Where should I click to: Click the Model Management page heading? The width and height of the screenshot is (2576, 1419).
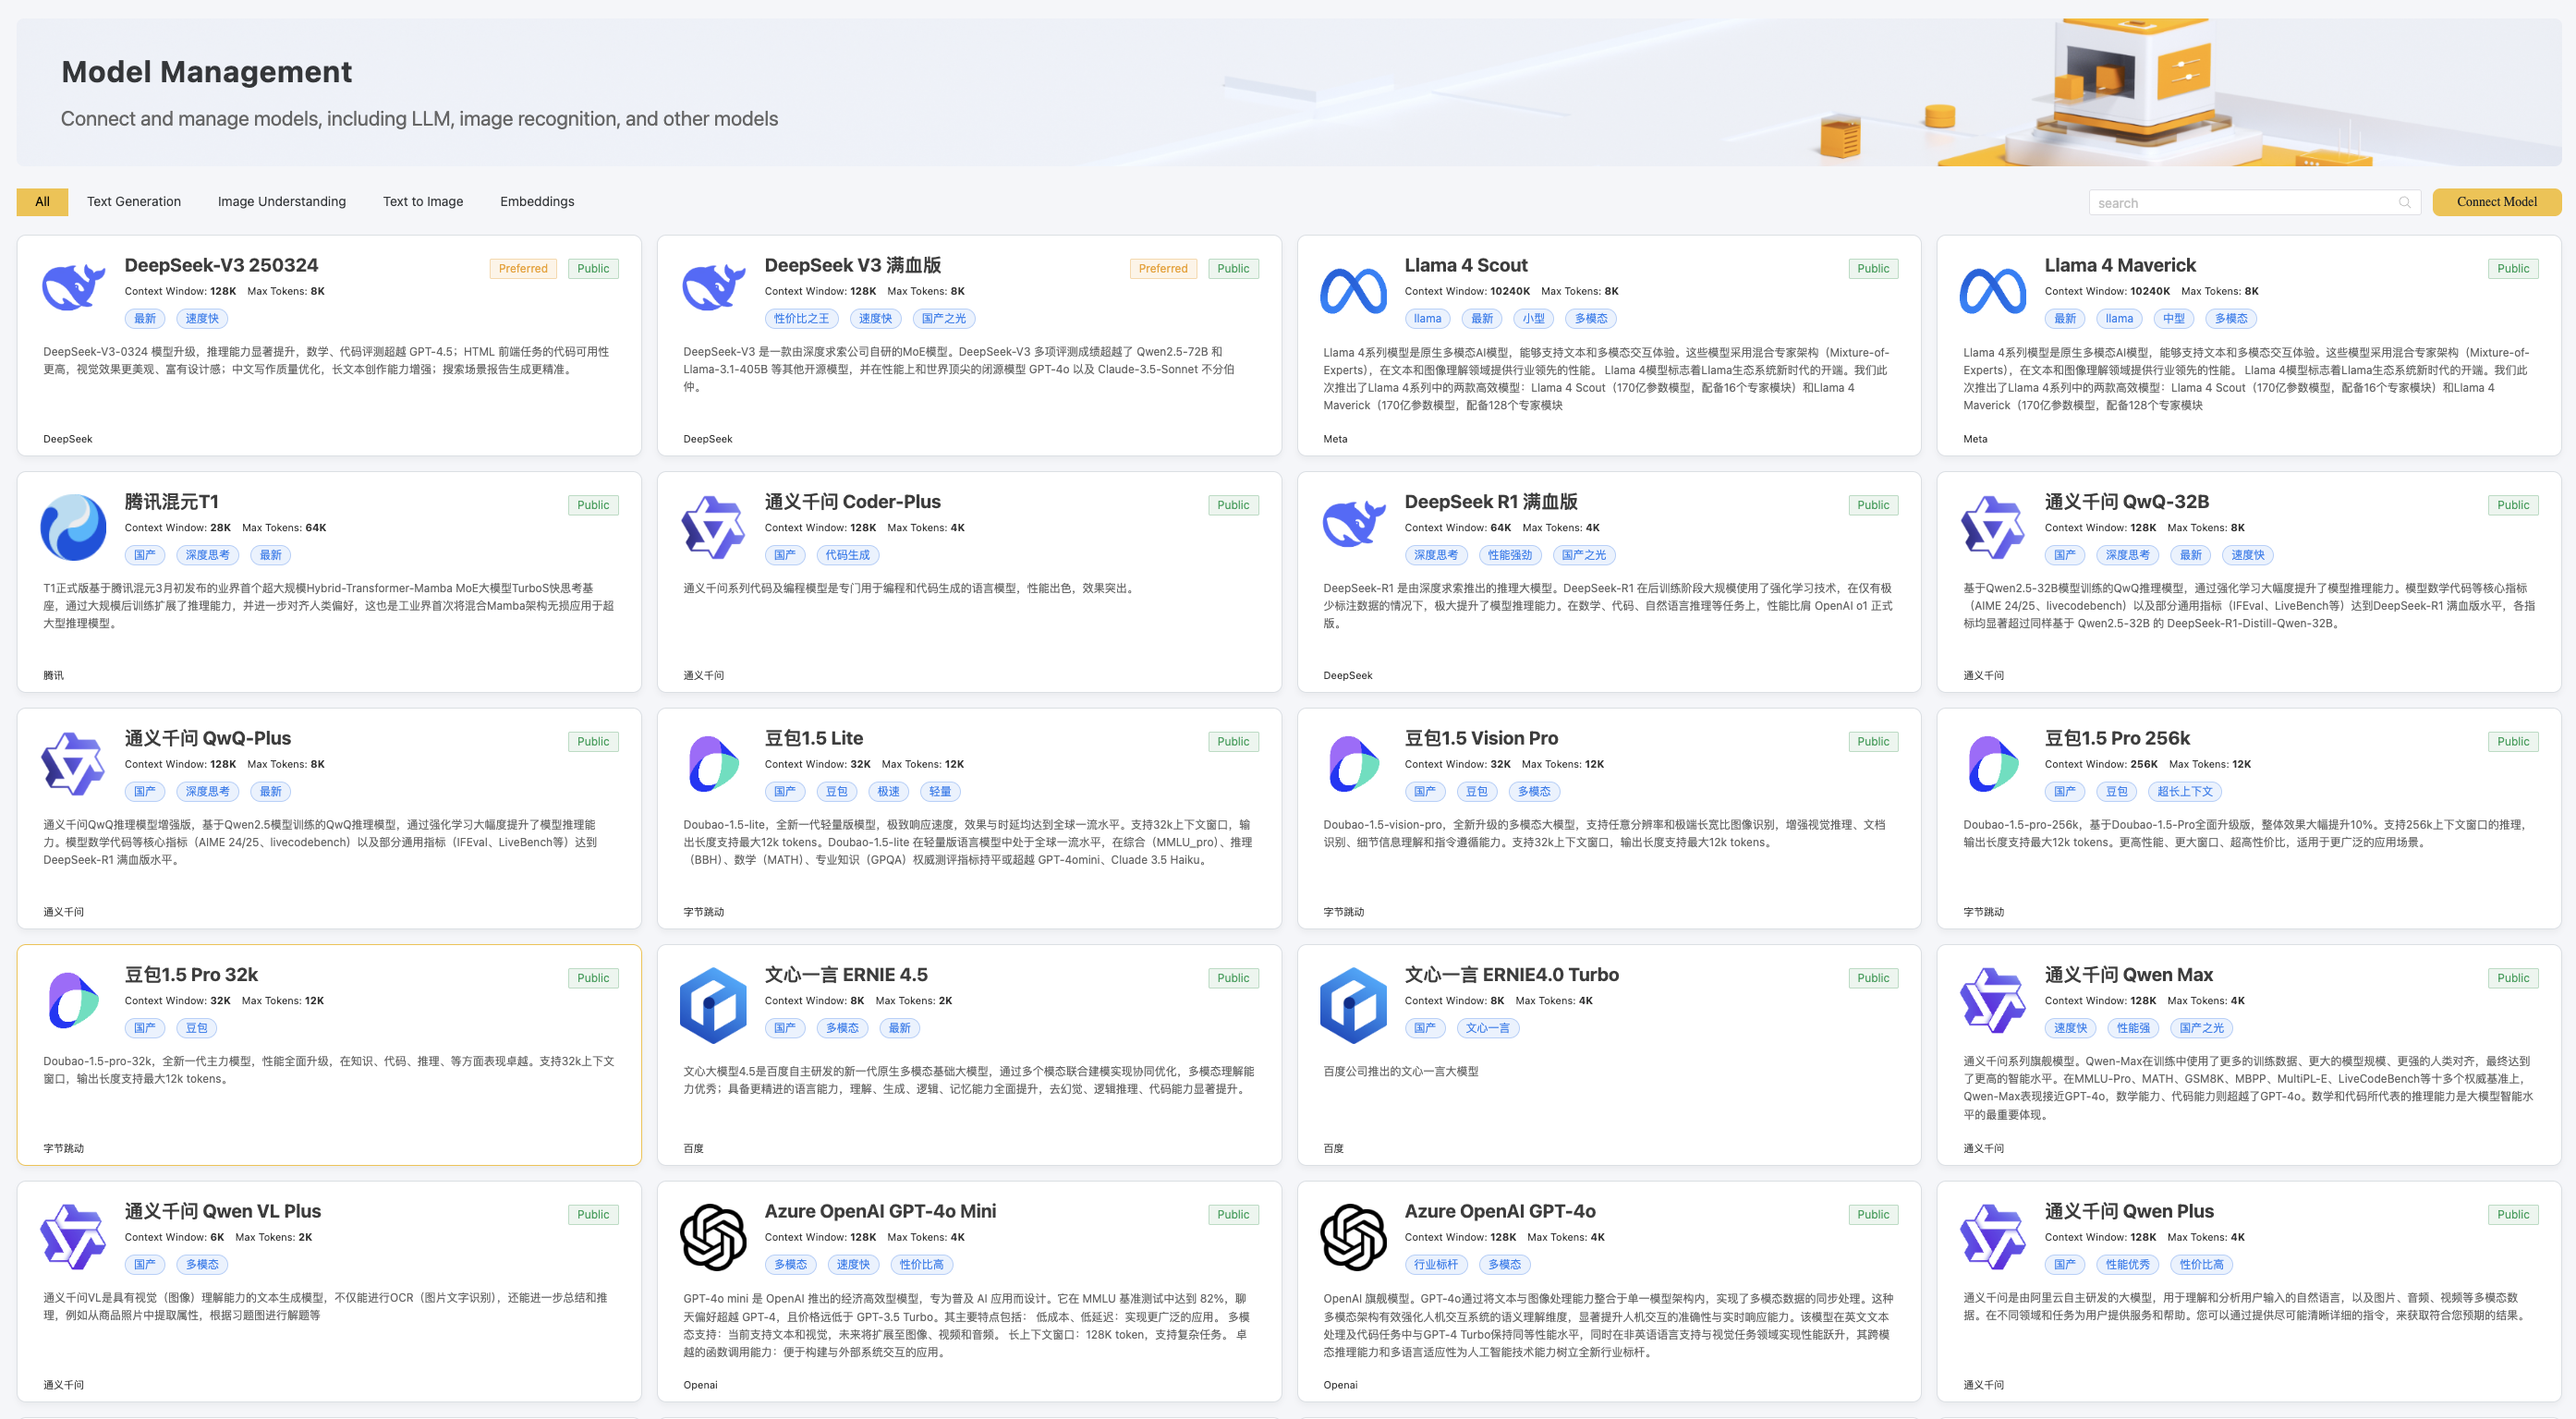tap(206, 72)
